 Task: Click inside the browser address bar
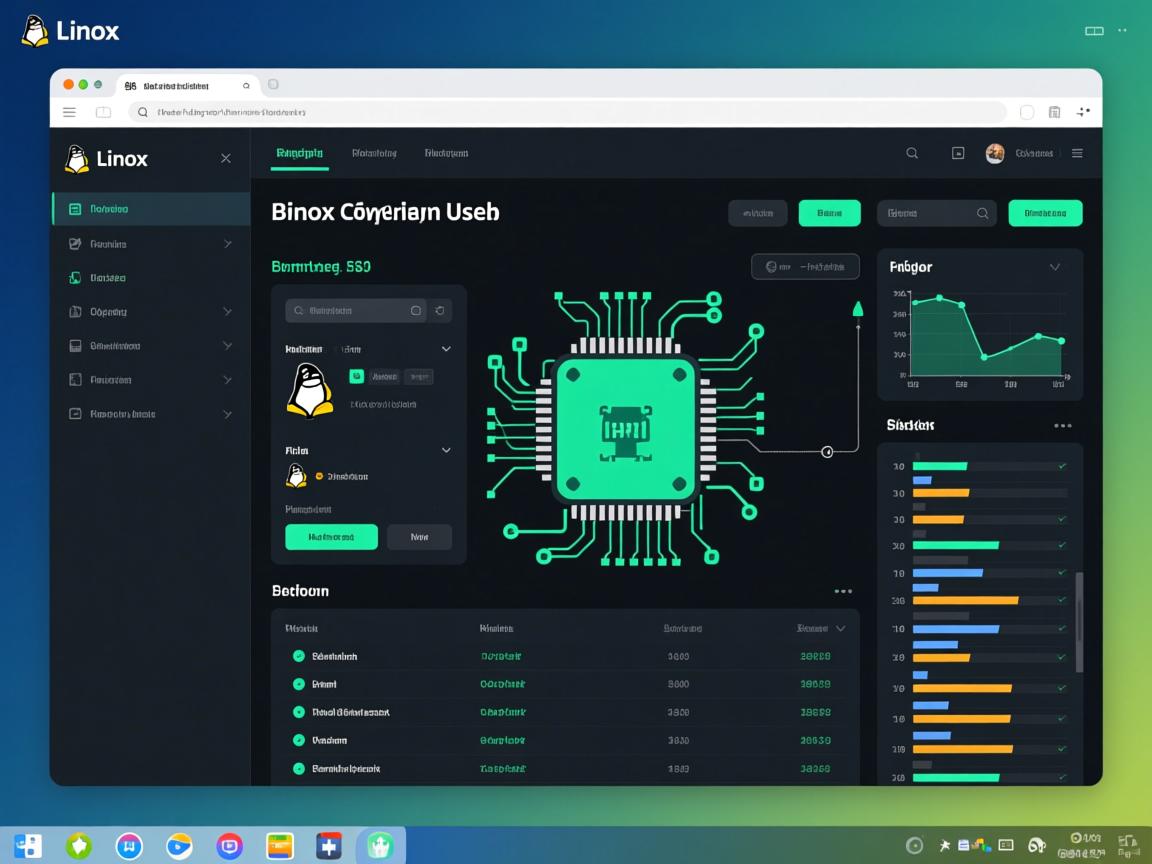coord(570,112)
